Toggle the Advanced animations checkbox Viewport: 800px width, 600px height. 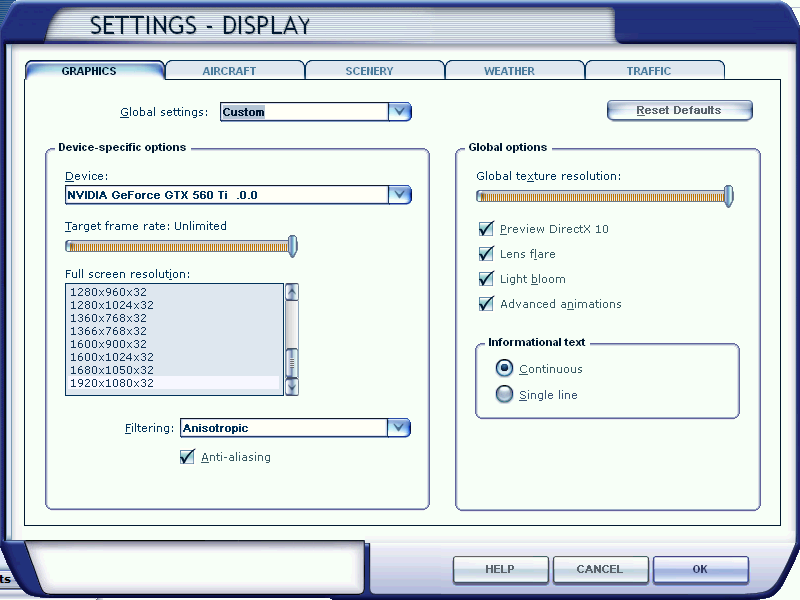click(x=486, y=304)
